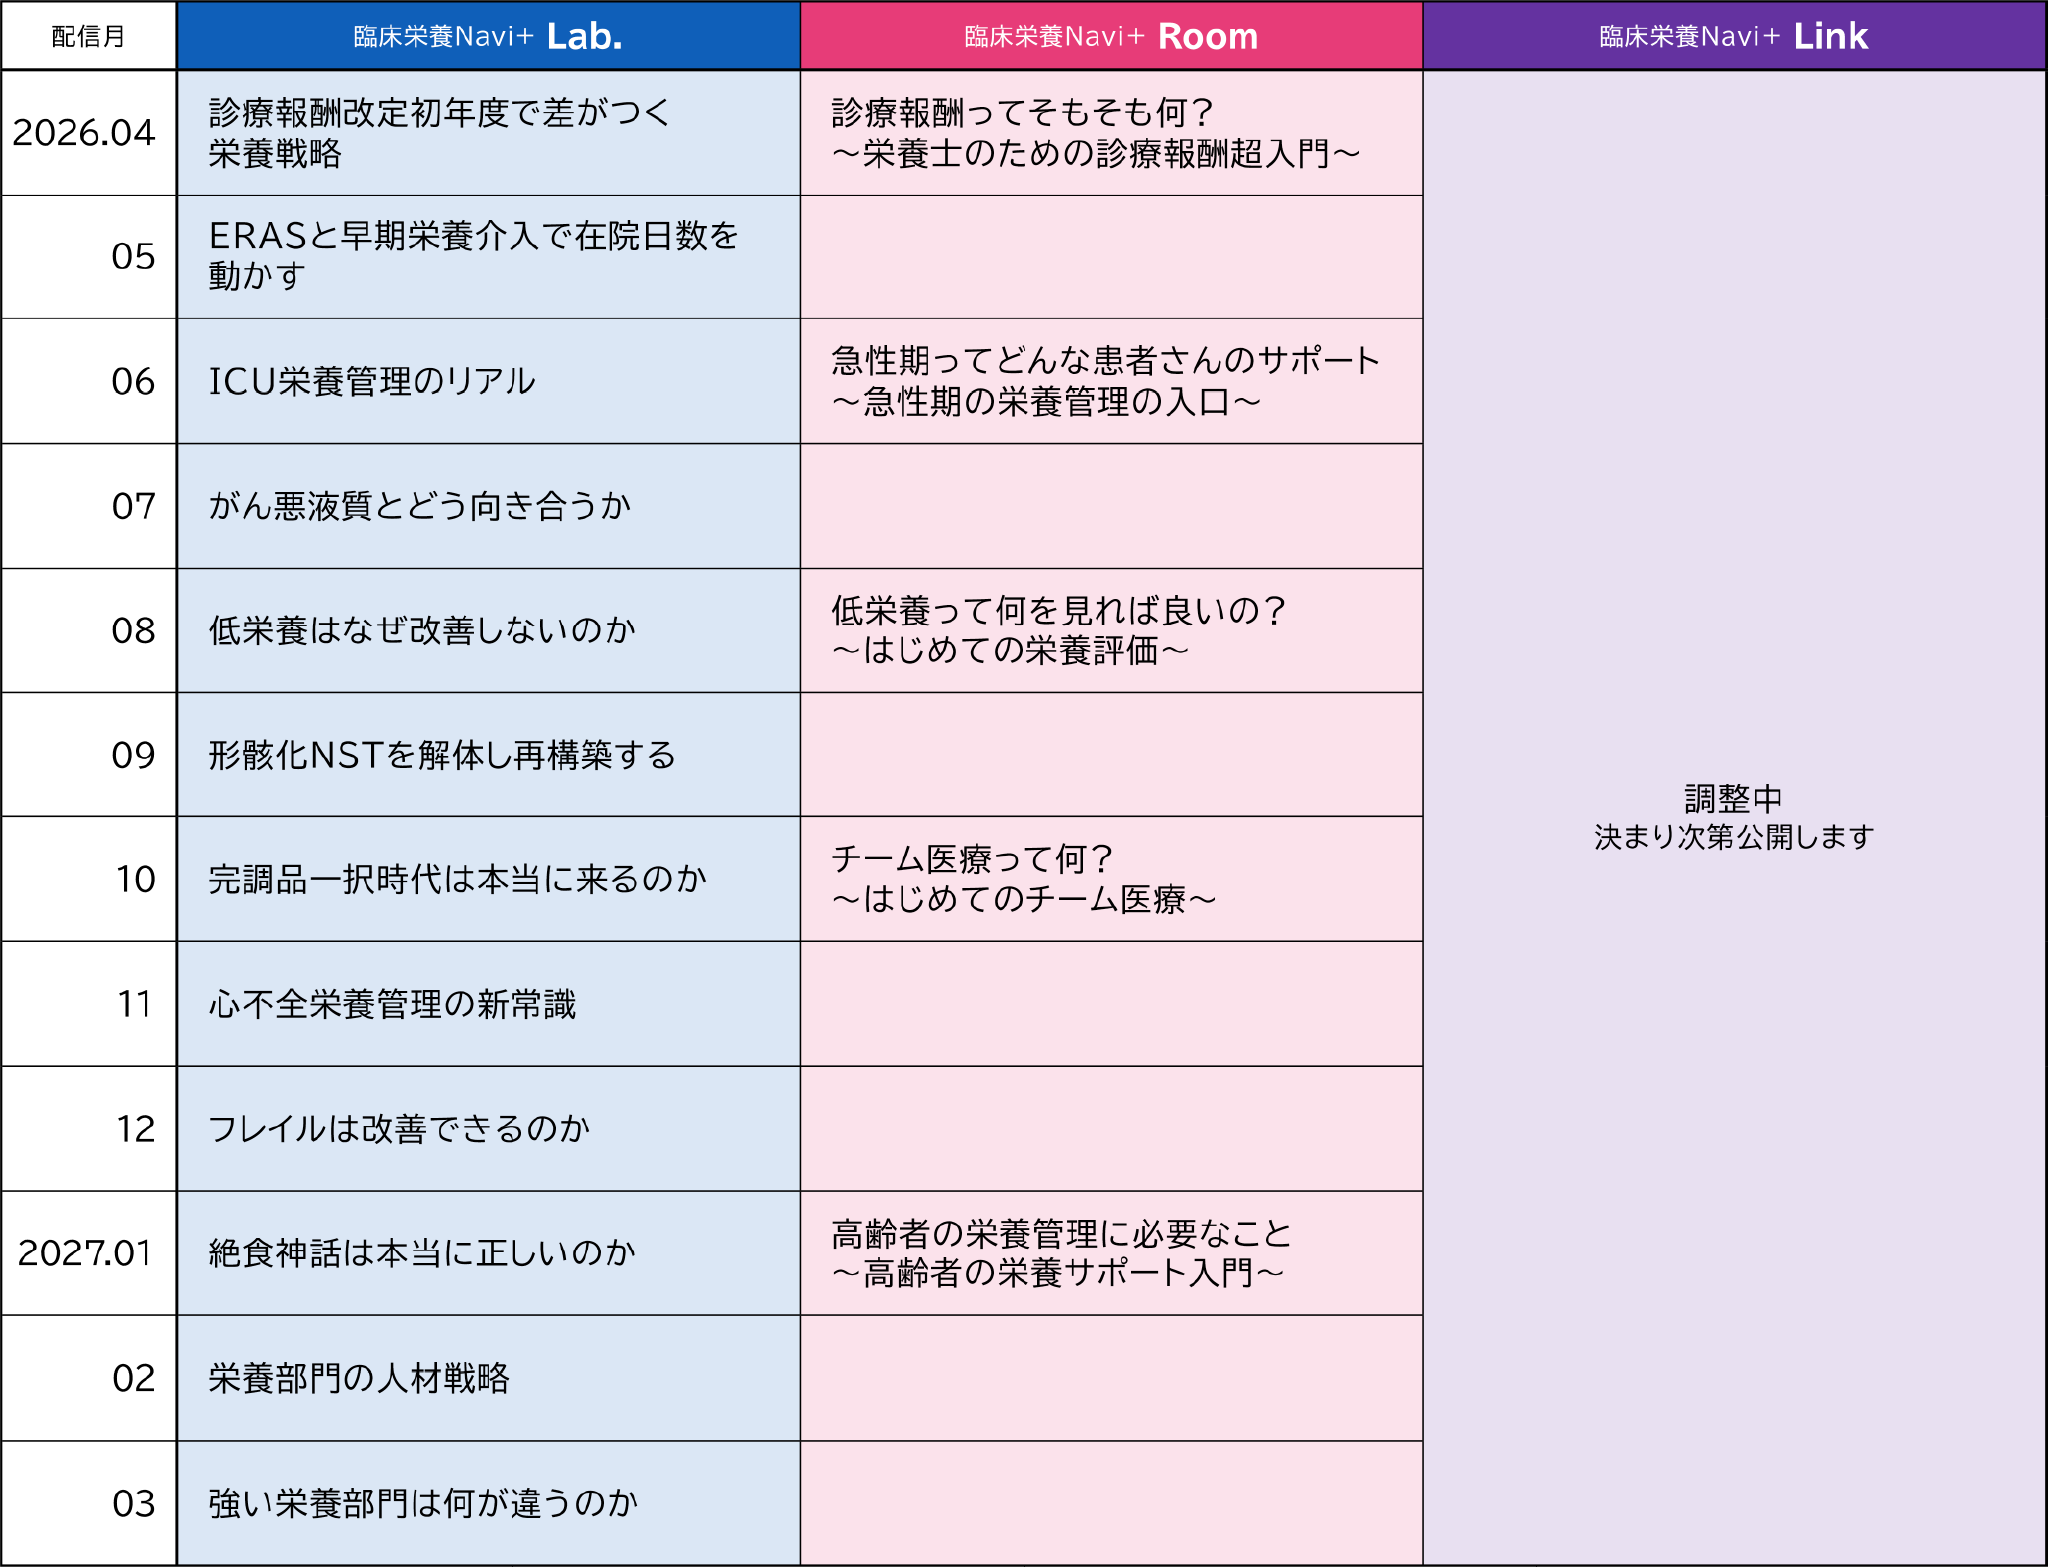Select the 心不全栄養管理の新常識 entry
Image resolution: width=2048 pixels, height=1567 pixels.
[392, 1004]
